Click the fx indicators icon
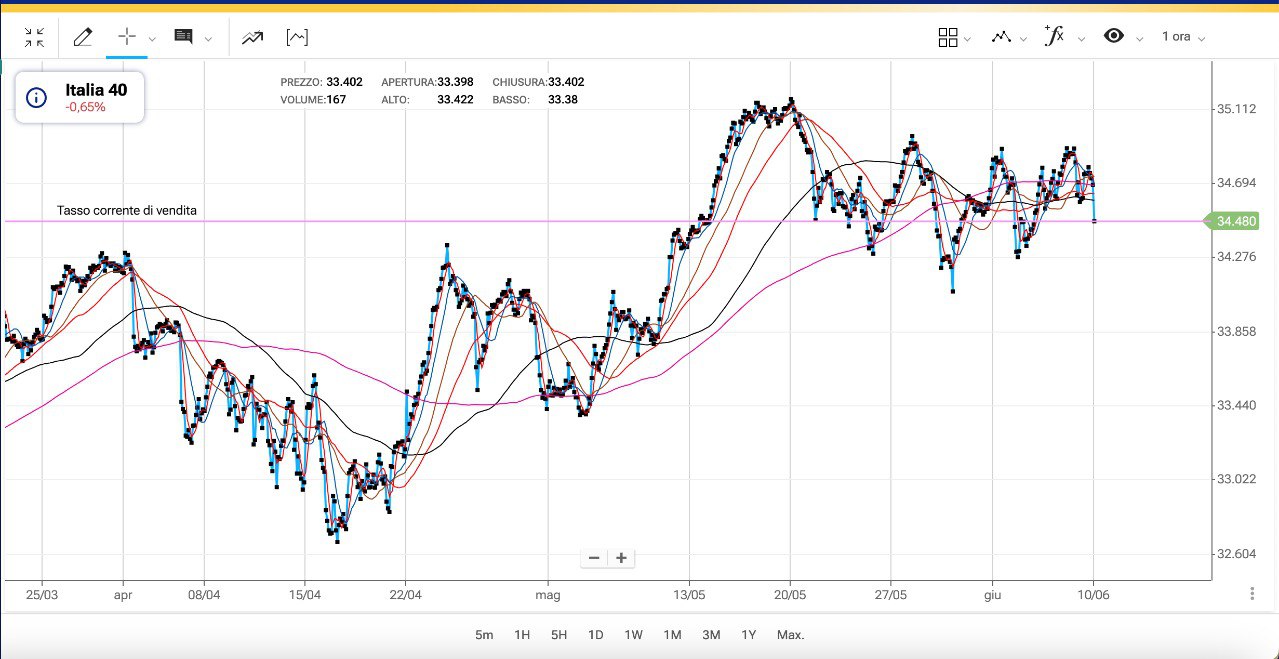 pyautogui.click(x=1054, y=37)
